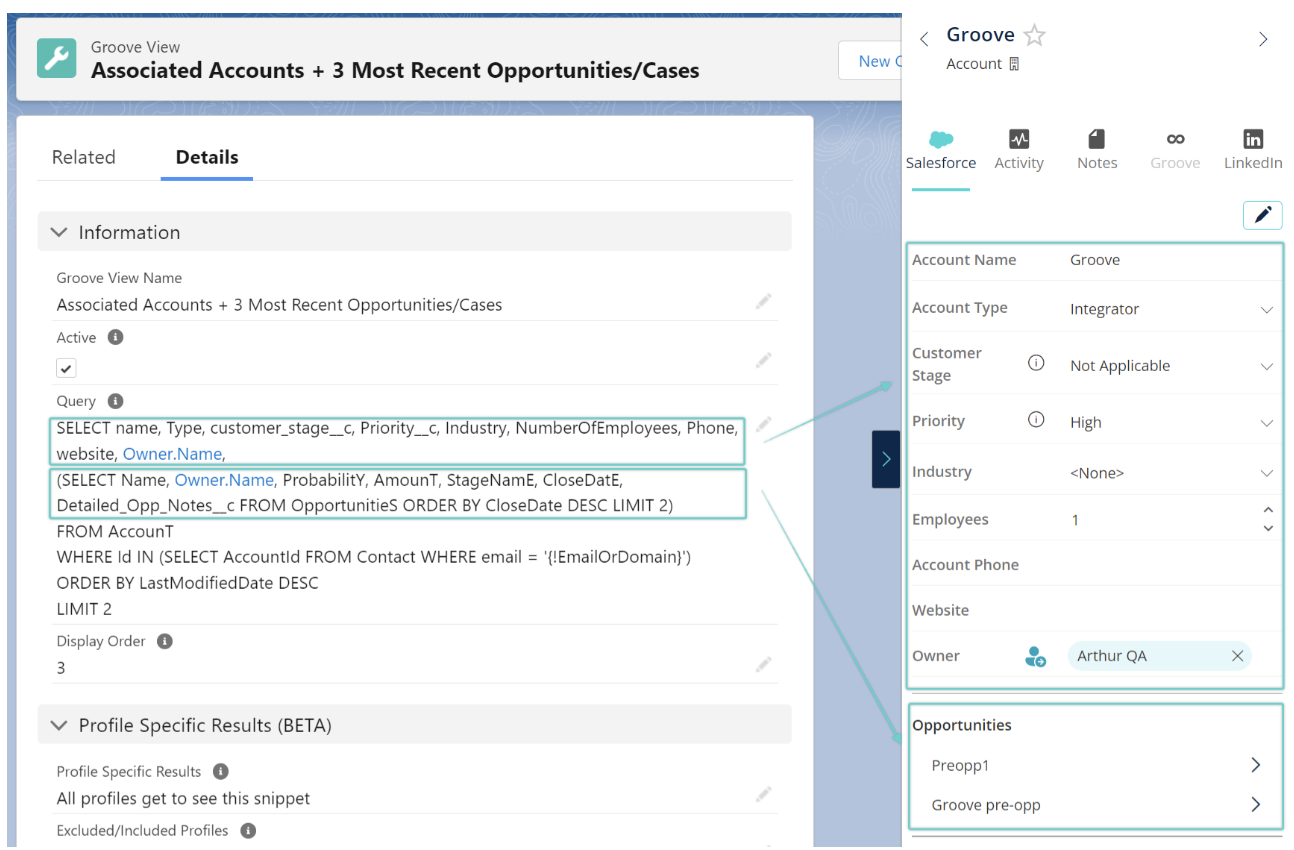Click the Employees number field
1294x850 pixels.
point(1160,520)
